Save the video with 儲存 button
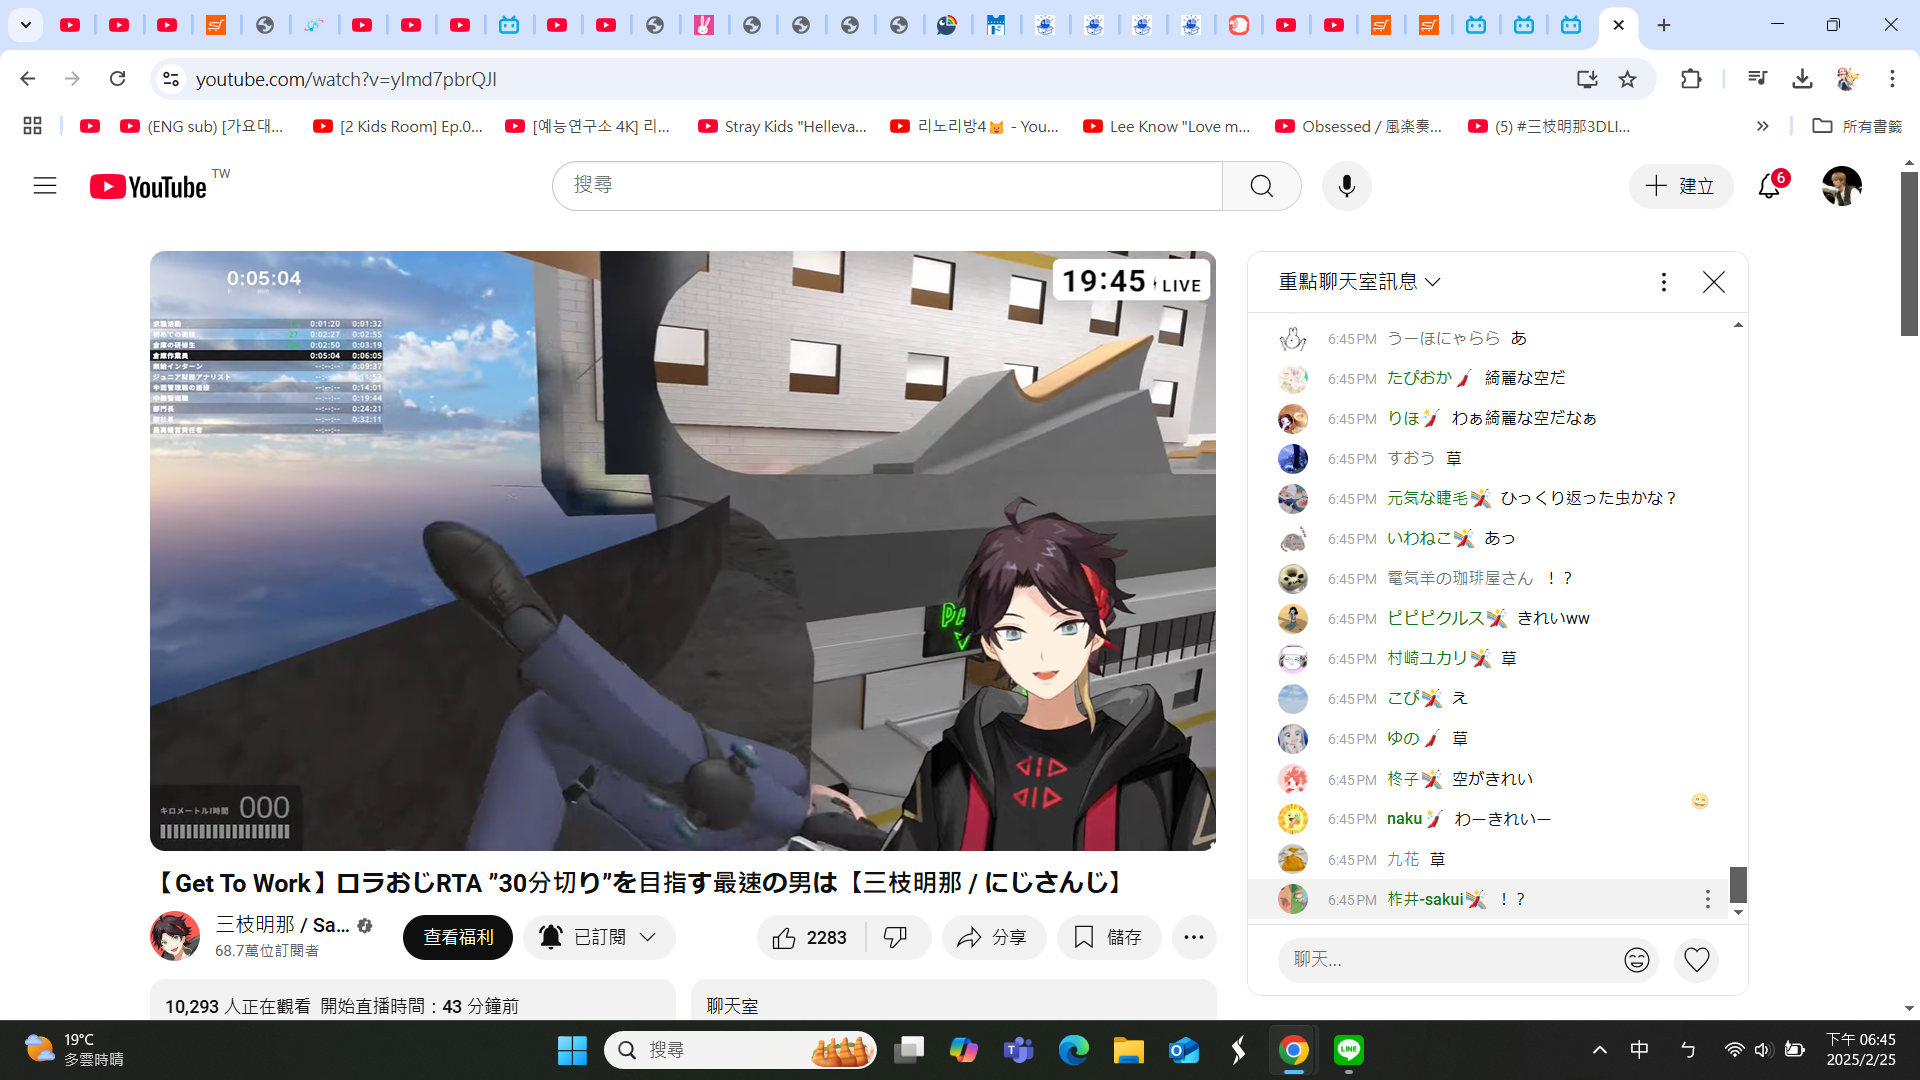Viewport: 1920px width, 1080px height. click(1108, 938)
